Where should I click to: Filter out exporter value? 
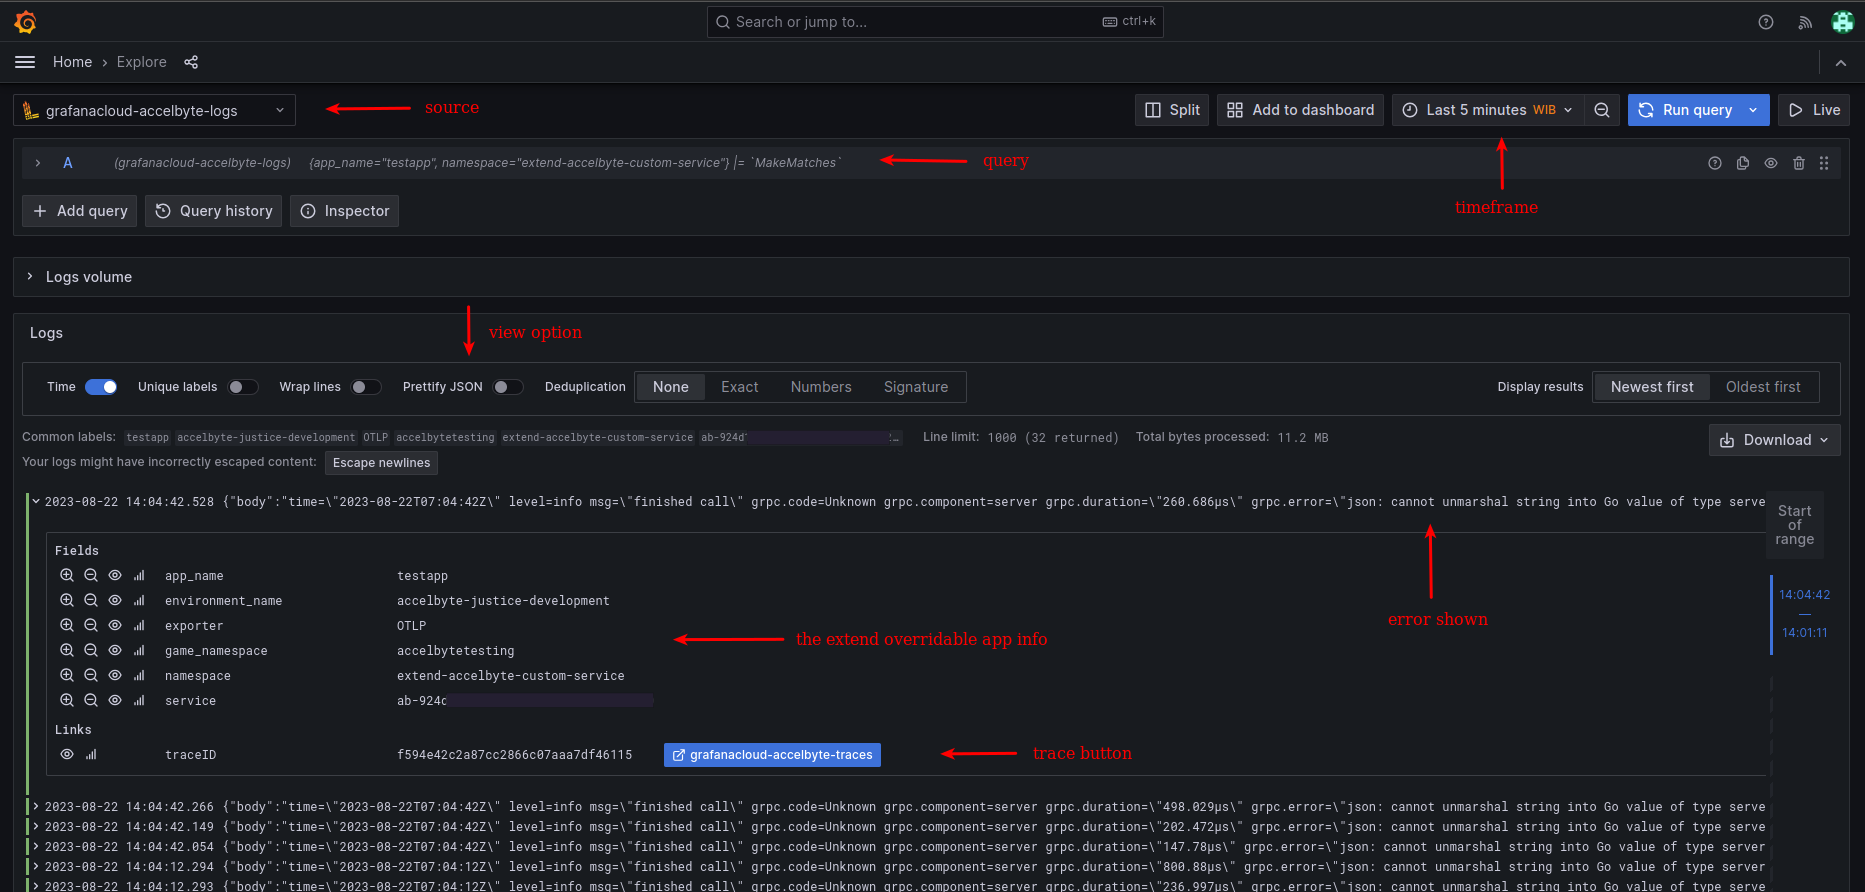tap(91, 625)
